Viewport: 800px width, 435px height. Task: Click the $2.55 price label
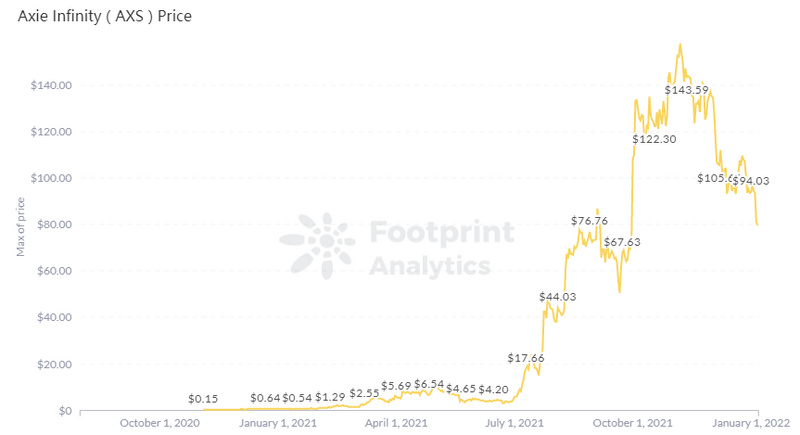pos(364,394)
